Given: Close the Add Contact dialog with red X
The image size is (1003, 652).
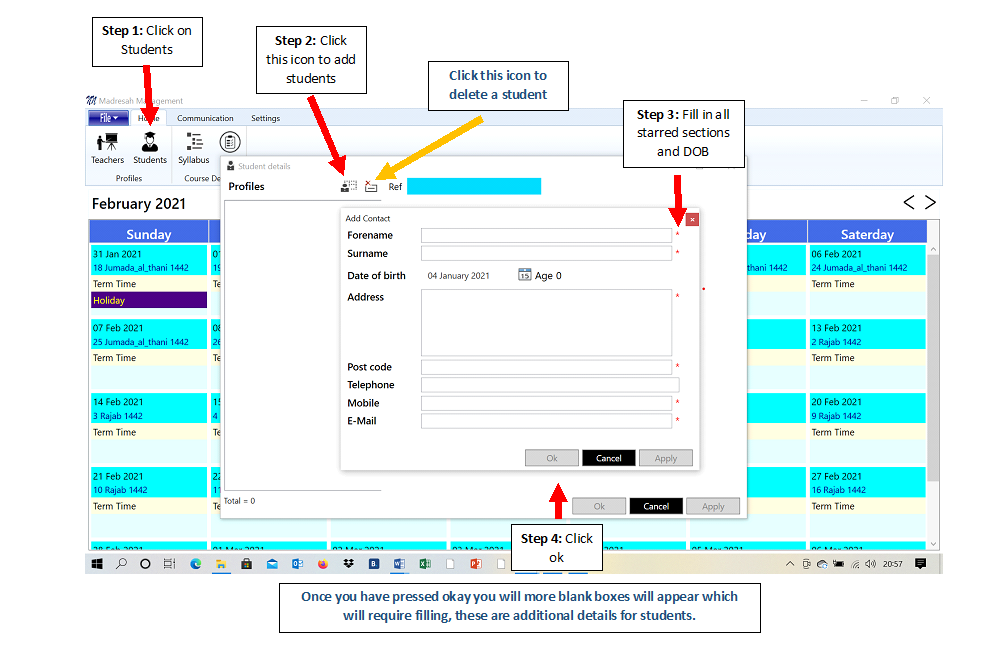Looking at the screenshot, I should point(692,219).
